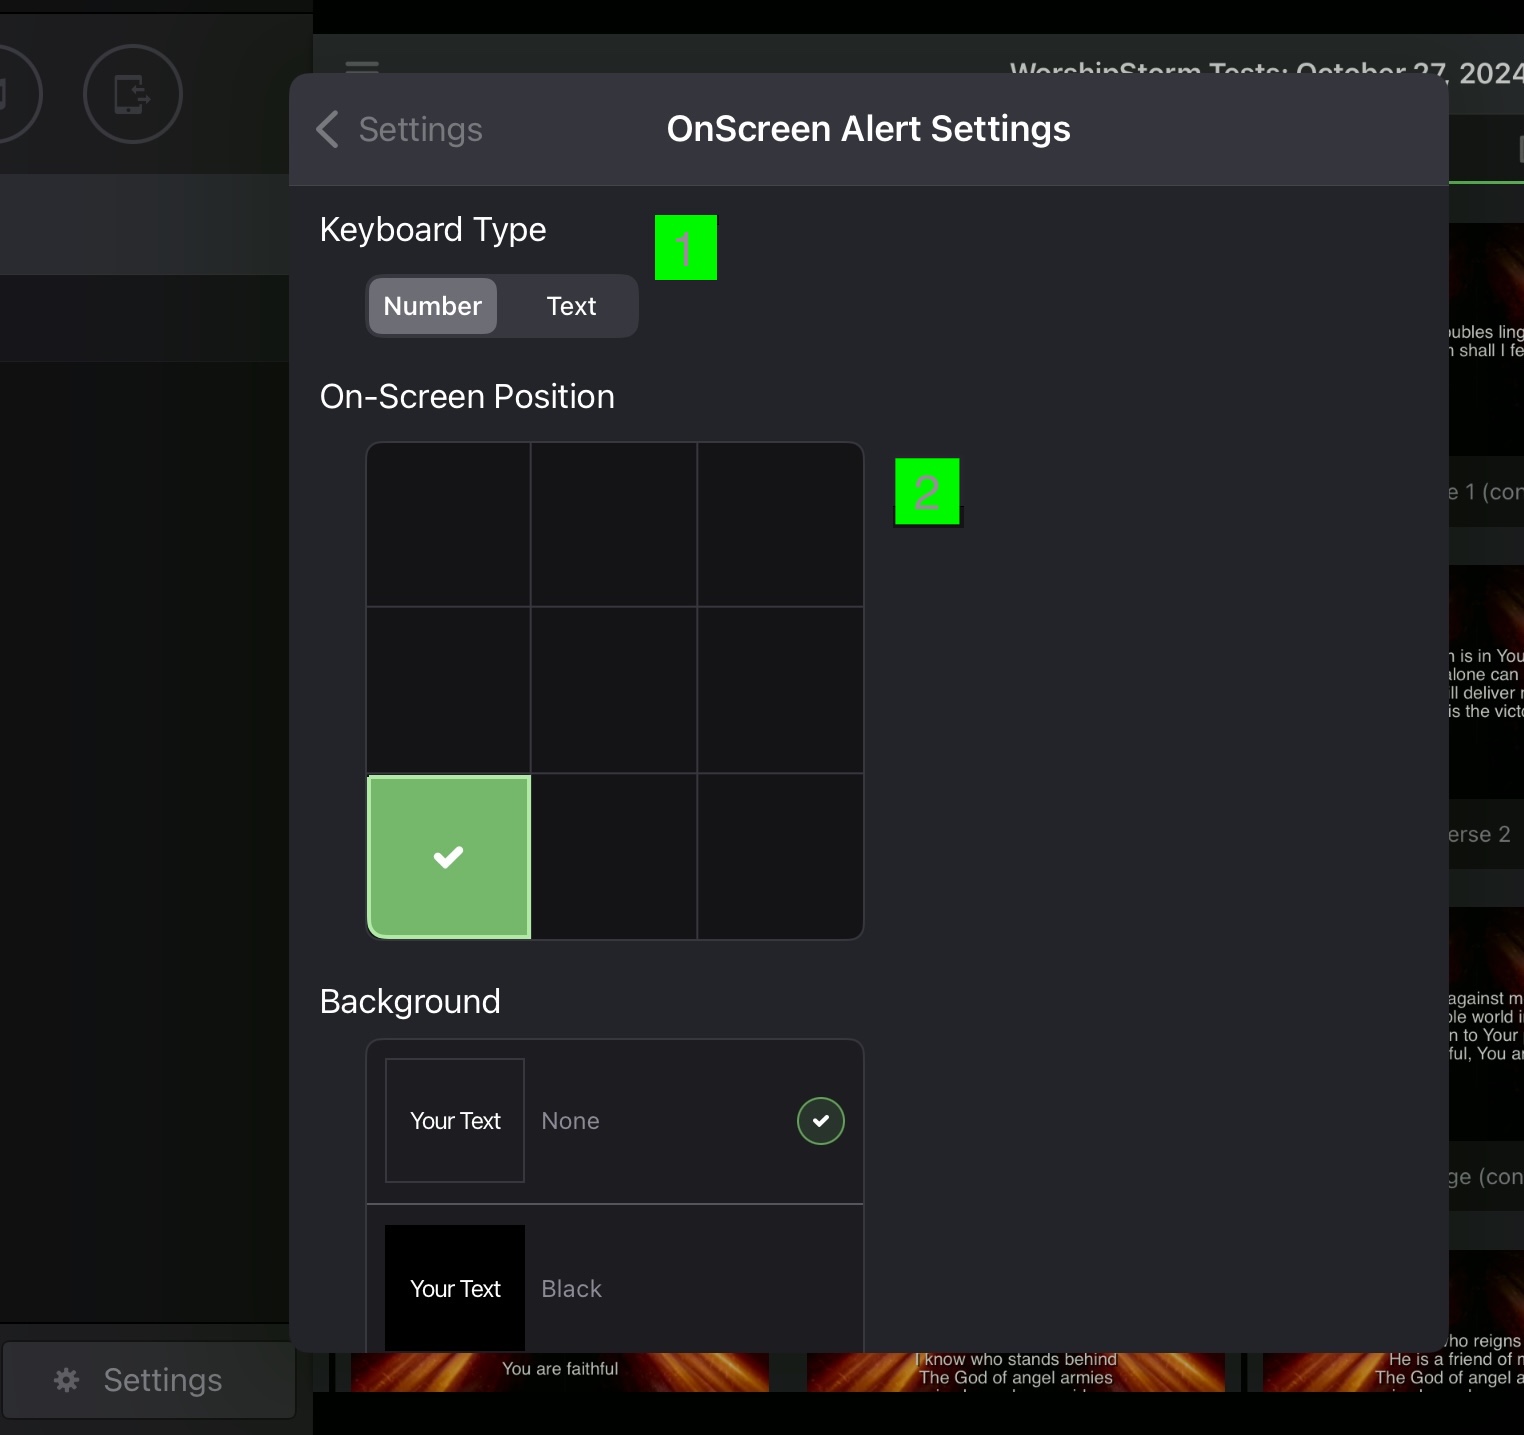This screenshot has height=1435, width=1524.
Task: Choose top-center on-screen position cell
Action: tap(614, 524)
